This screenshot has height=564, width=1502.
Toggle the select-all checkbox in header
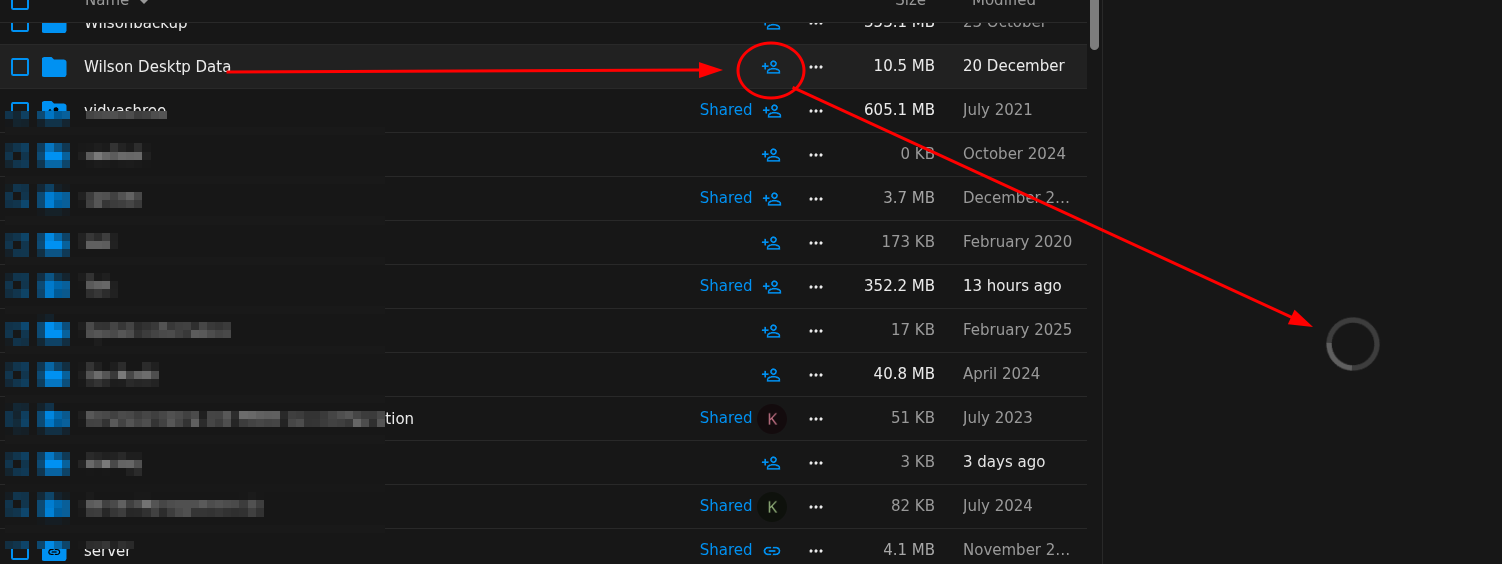(20, 3)
